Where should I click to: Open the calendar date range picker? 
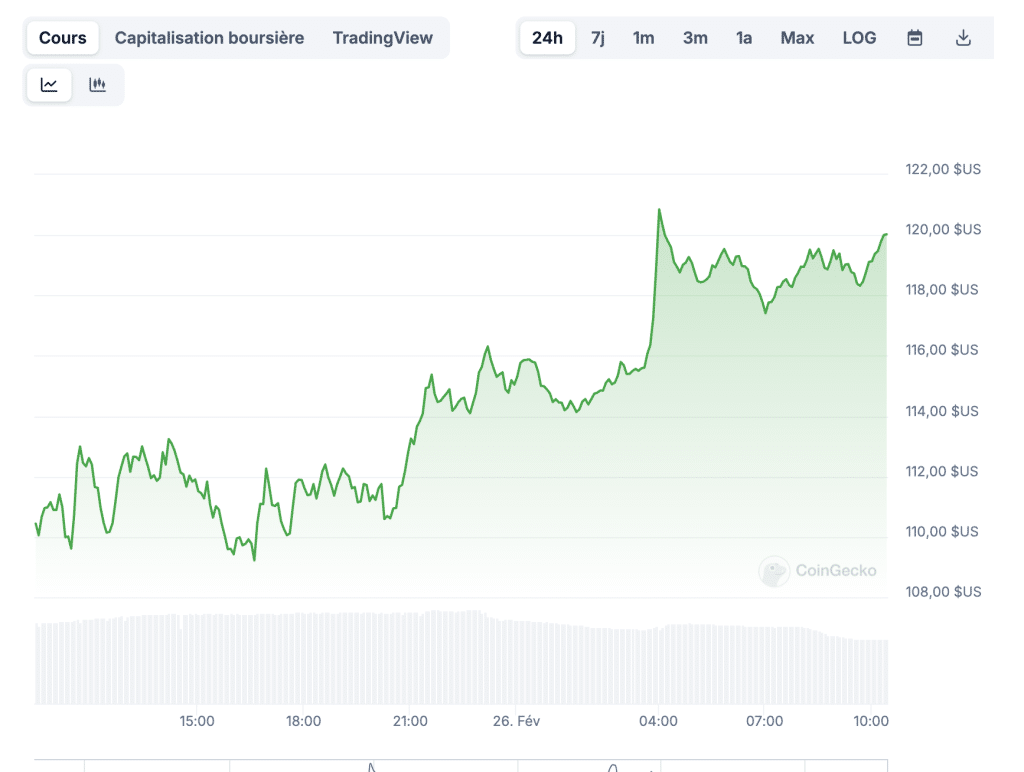click(x=915, y=38)
